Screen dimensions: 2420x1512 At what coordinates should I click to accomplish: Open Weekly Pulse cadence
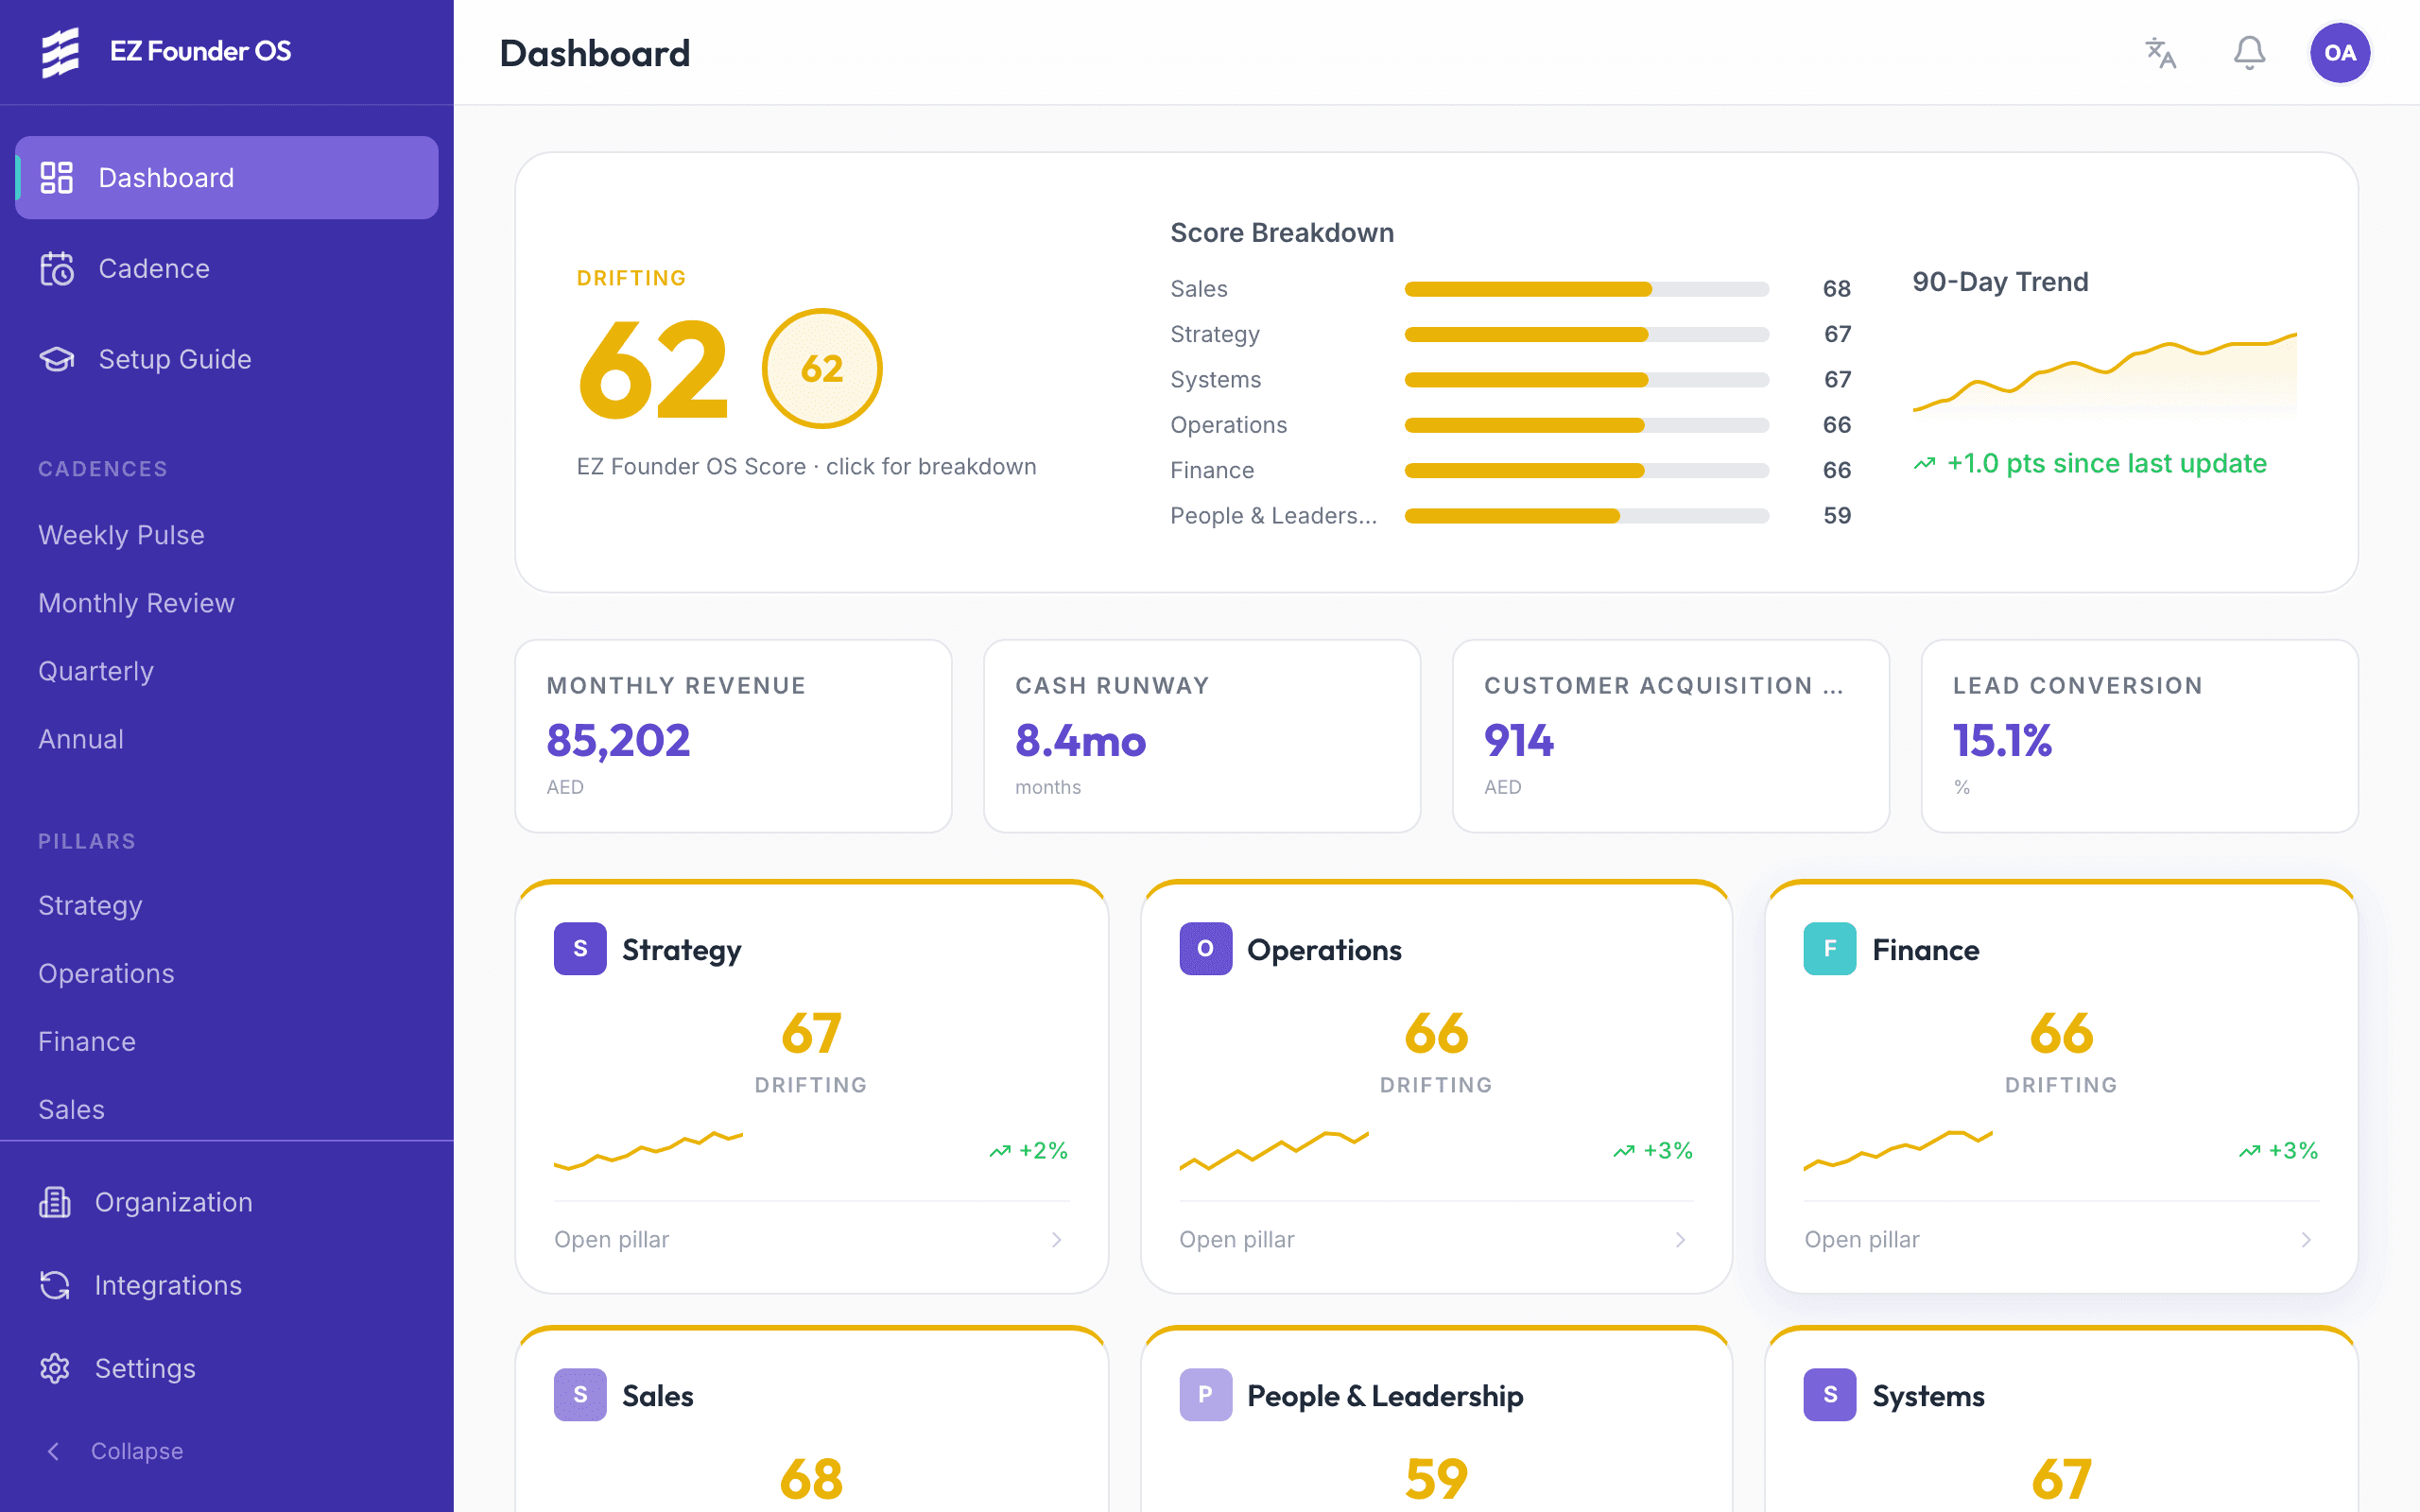121,535
